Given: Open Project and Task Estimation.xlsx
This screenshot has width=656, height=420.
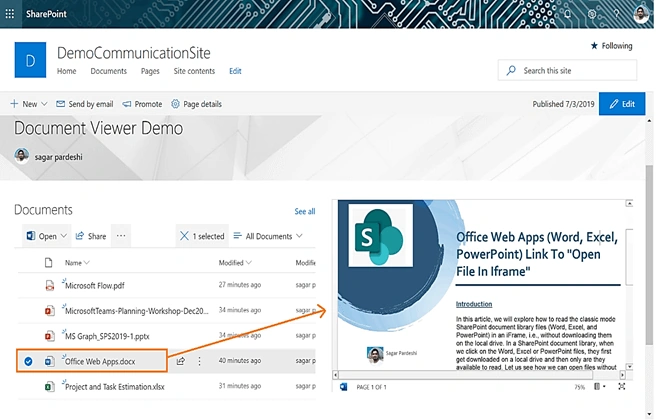Looking at the screenshot, I should coord(115,387).
